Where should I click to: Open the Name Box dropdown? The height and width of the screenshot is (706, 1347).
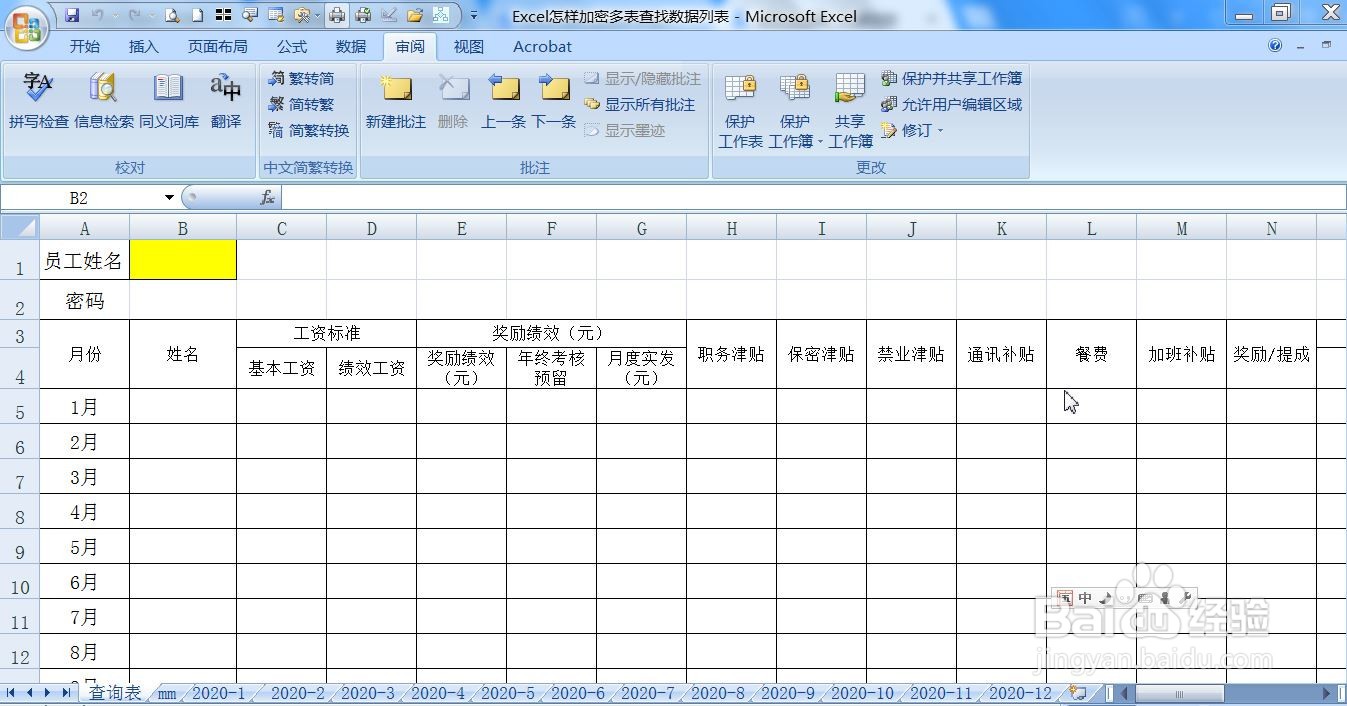pos(168,197)
